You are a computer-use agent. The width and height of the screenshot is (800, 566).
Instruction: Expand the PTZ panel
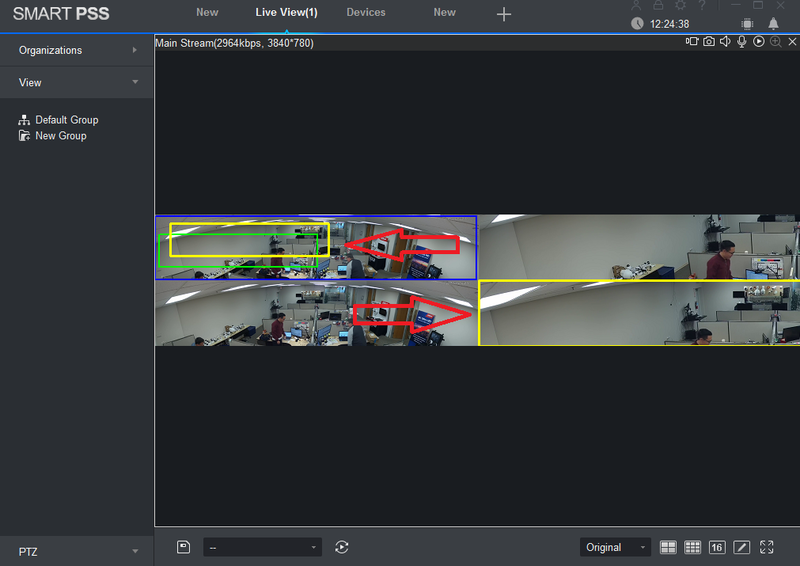tap(77, 551)
